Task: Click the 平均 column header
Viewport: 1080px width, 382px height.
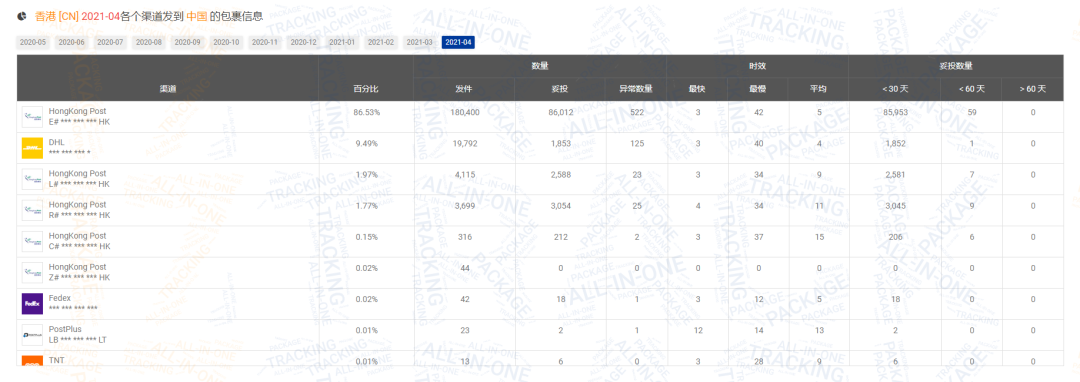Action: 818,89
